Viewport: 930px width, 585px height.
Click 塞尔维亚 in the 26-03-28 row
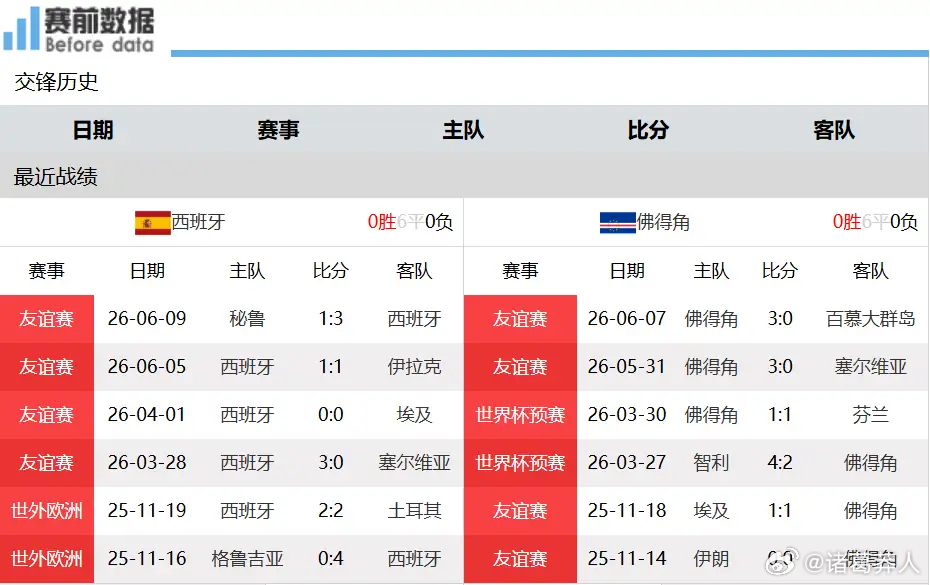click(415, 463)
